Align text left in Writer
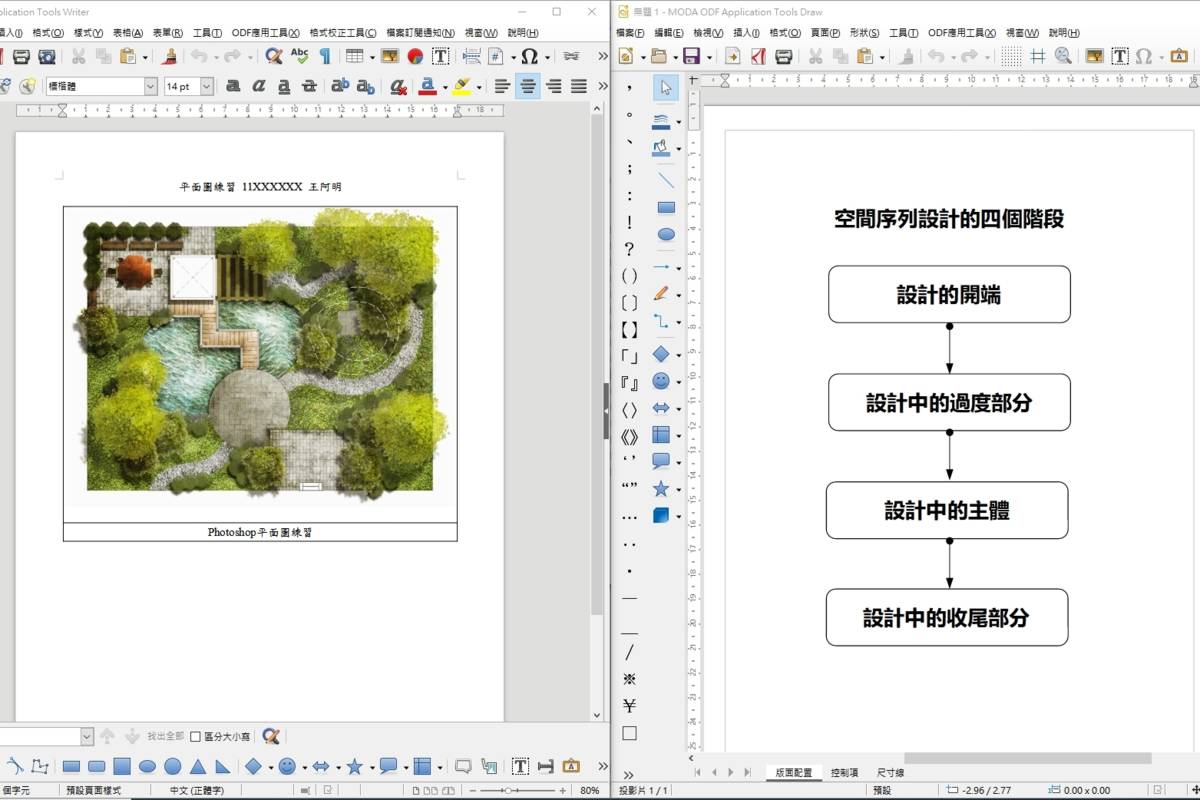The image size is (1200, 800). (502, 87)
